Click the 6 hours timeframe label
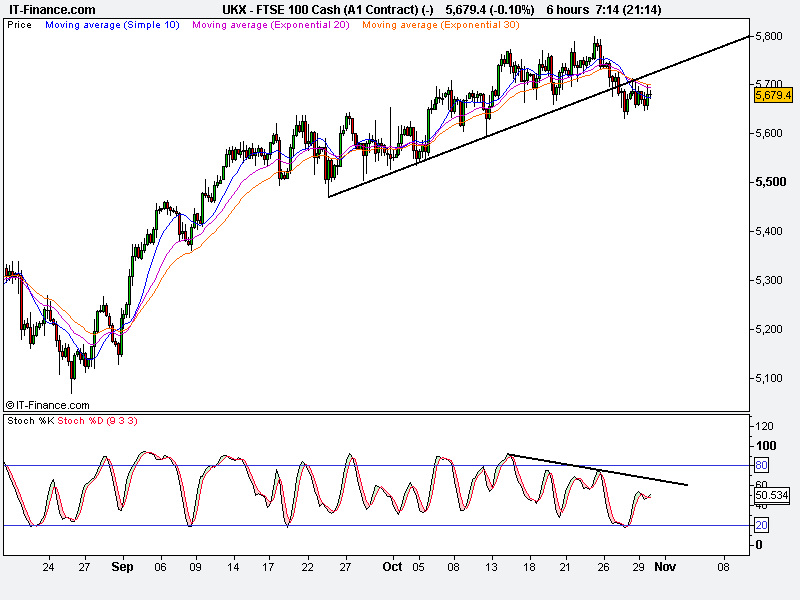 coord(567,10)
